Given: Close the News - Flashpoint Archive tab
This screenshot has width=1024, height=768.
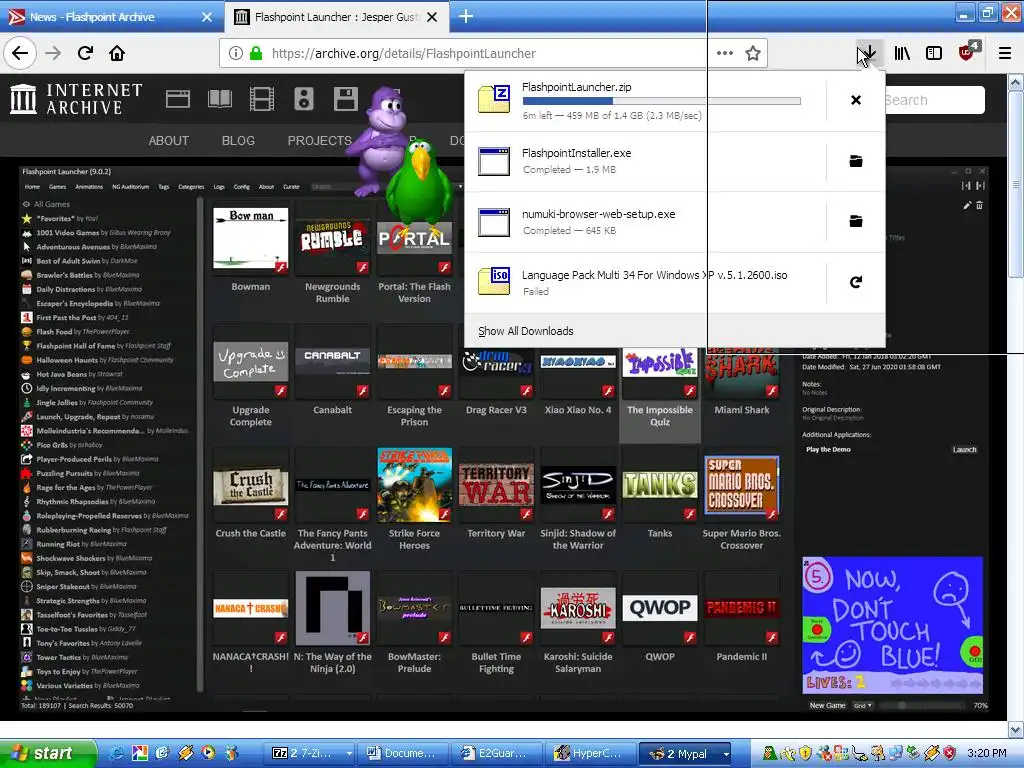Looking at the screenshot, I should pos(207,17).
